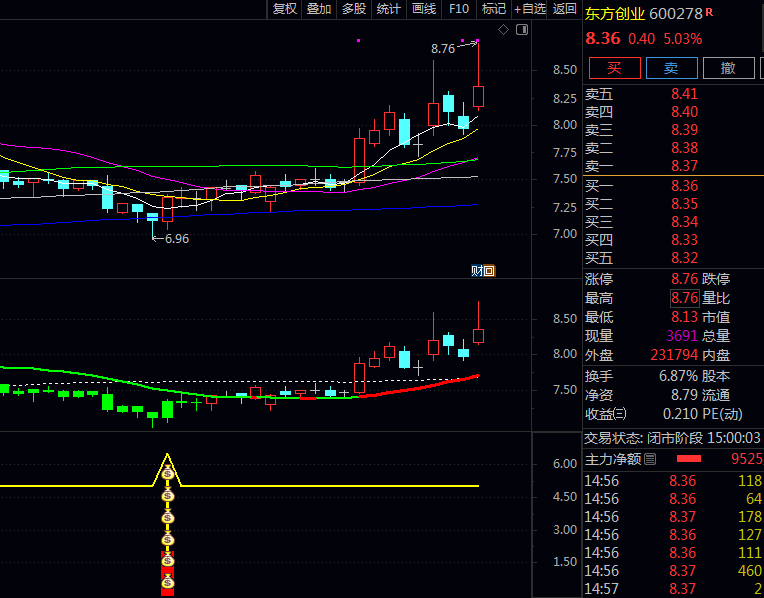
Task: Click 买四 price 8.33
Action: (x=684, y=240)
